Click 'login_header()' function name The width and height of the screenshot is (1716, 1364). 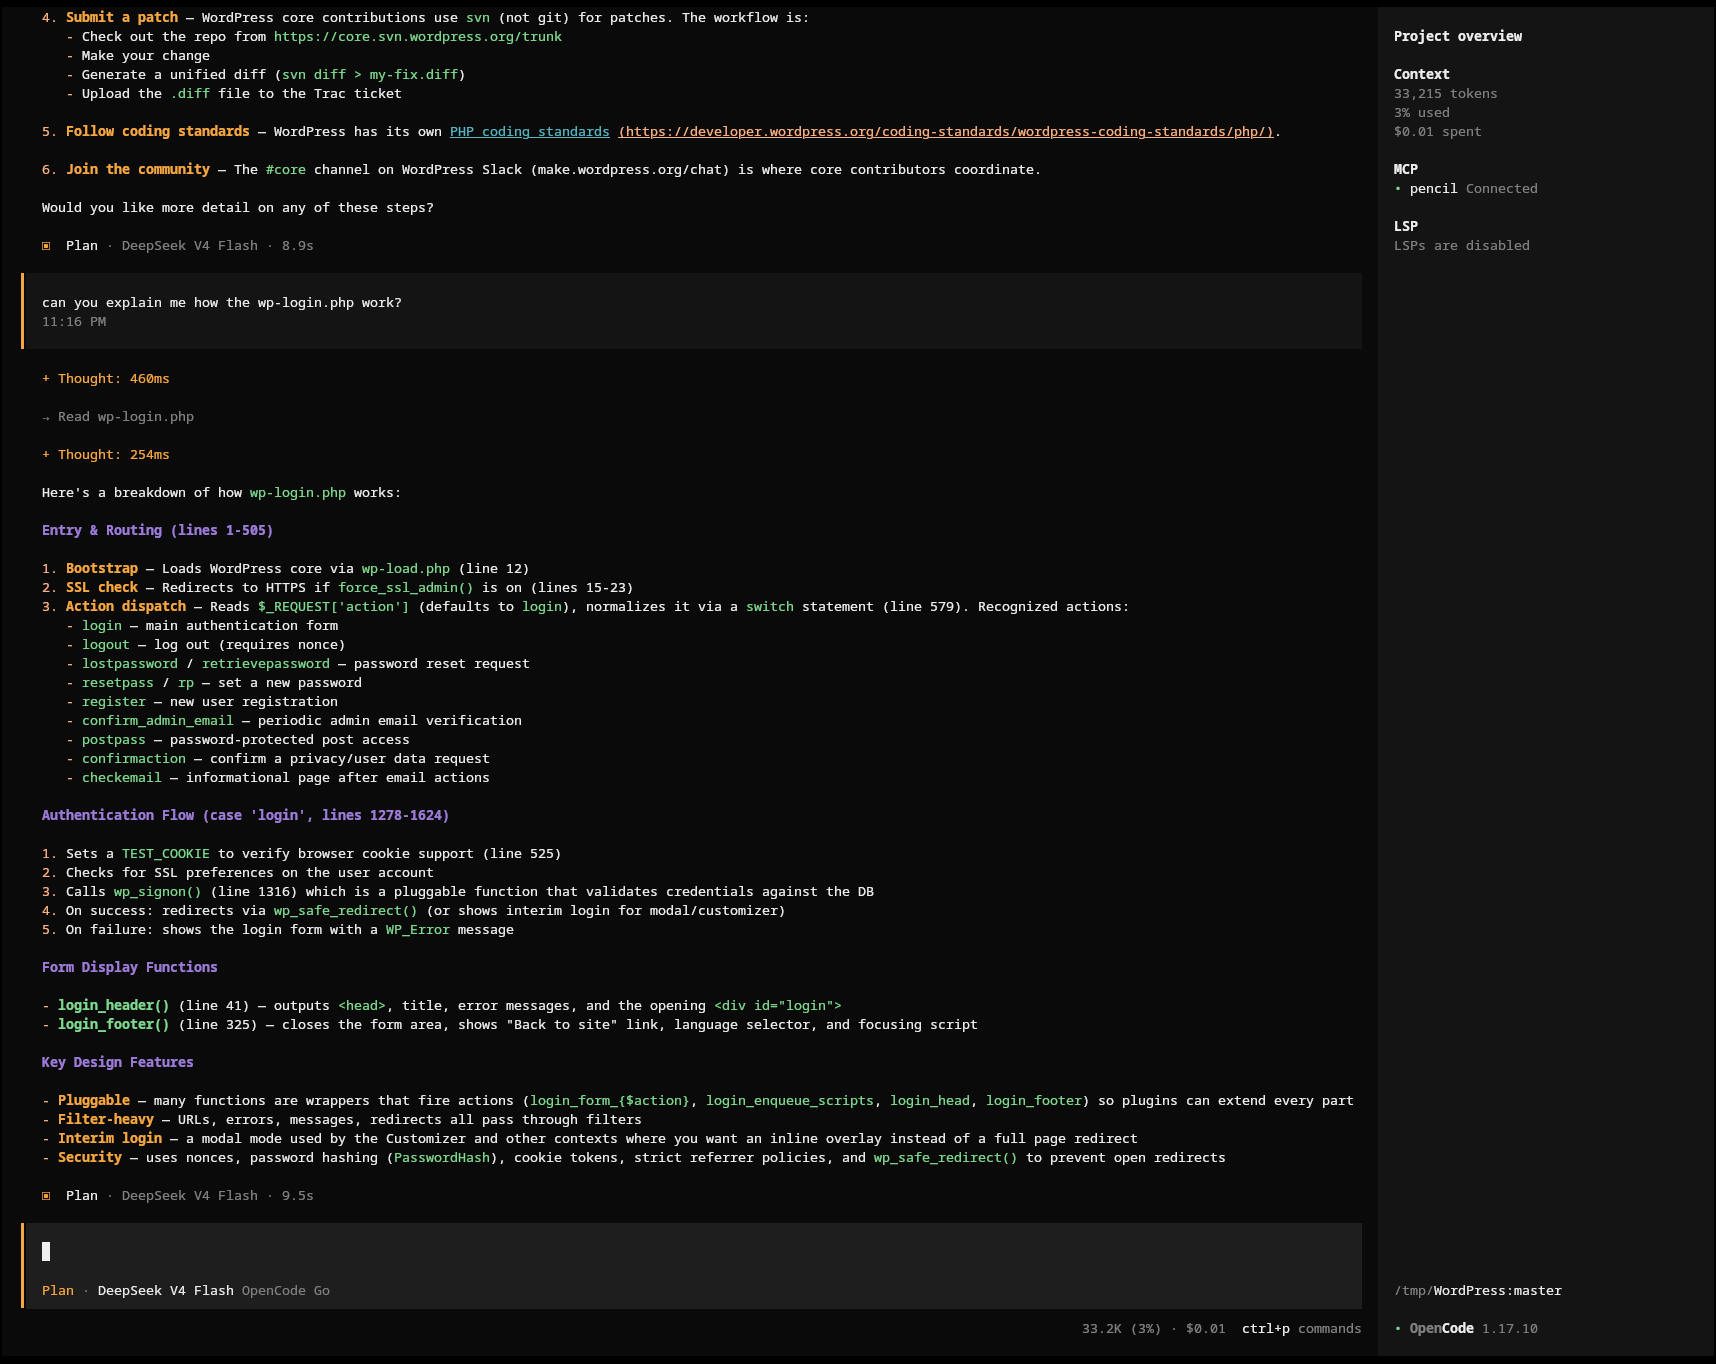point(114,1006)
